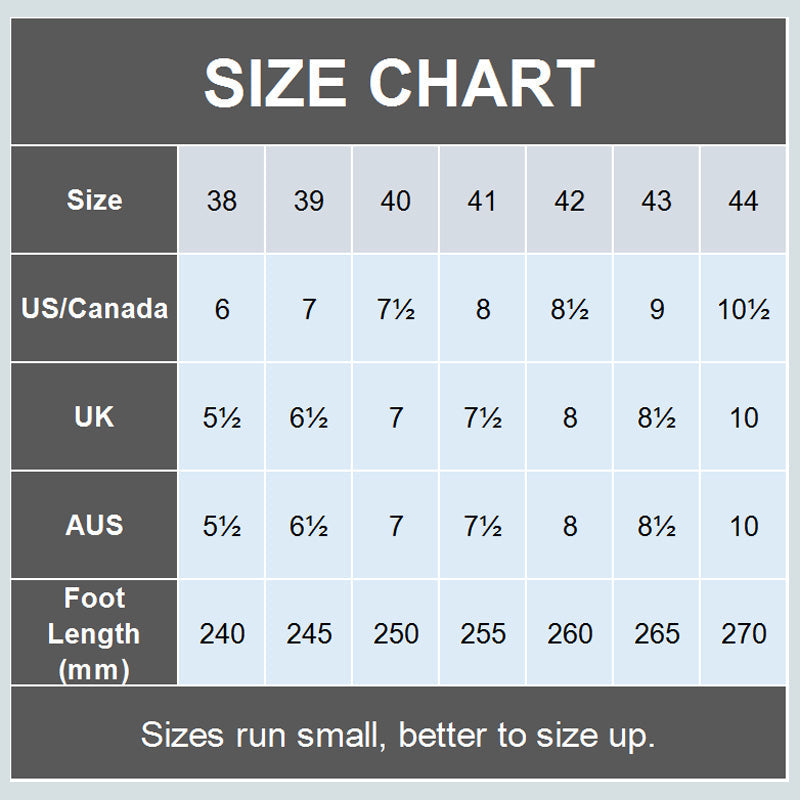The image size is (800, 800).
Task: Click the SIZE CHART title
Action: 399,82
